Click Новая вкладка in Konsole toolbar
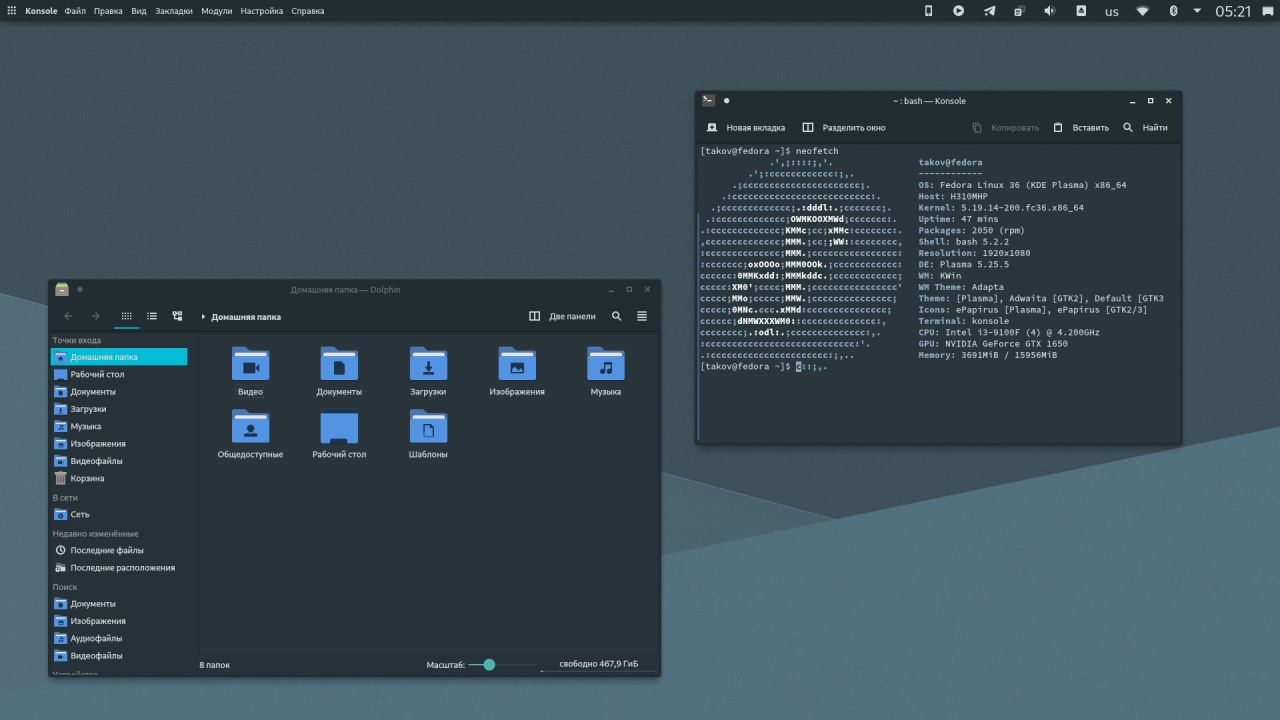Viewport: 1280px width, 720px height. (745, 128)
